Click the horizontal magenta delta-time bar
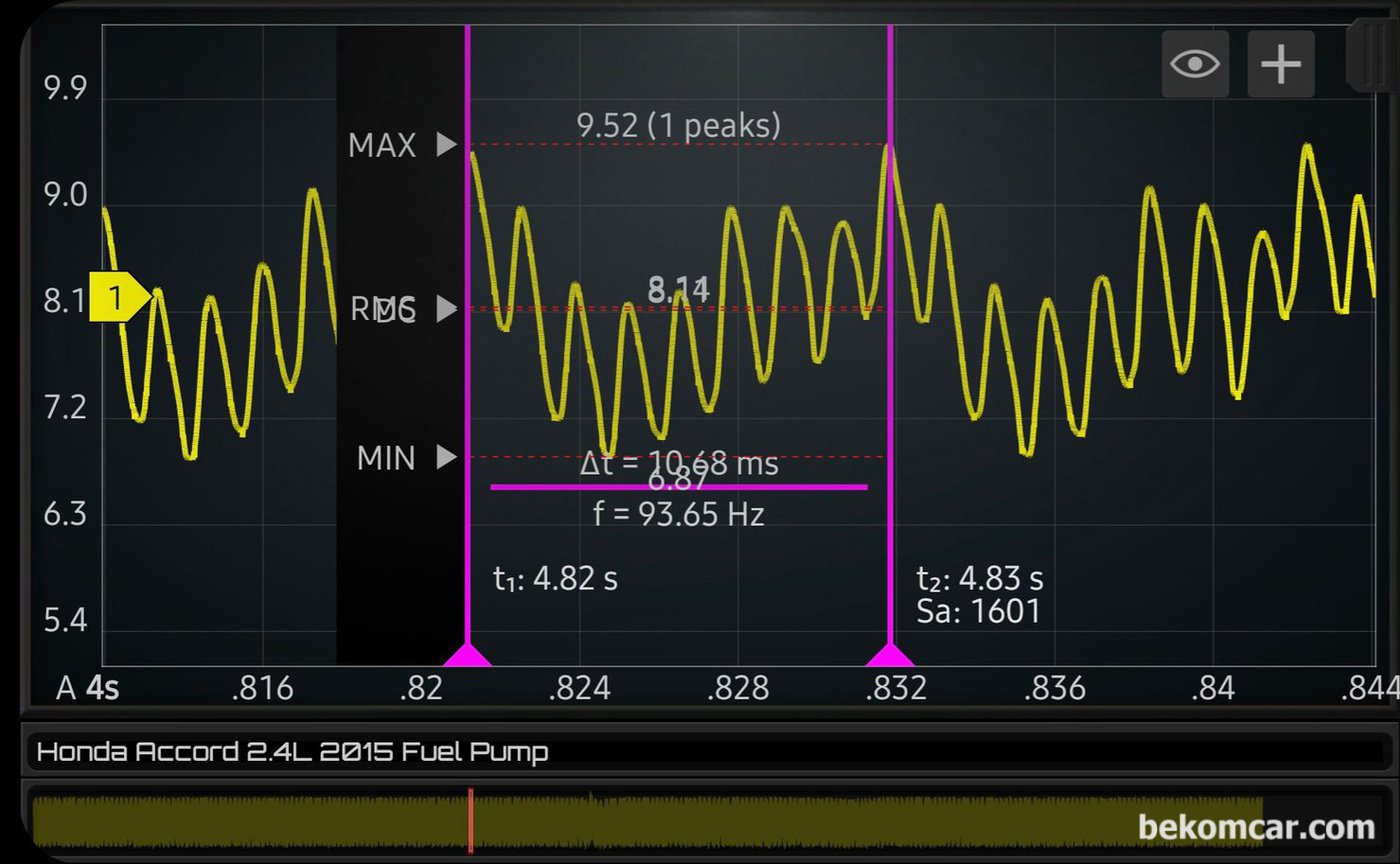The width and height of the screenshot is (1400, 864). 678,487
